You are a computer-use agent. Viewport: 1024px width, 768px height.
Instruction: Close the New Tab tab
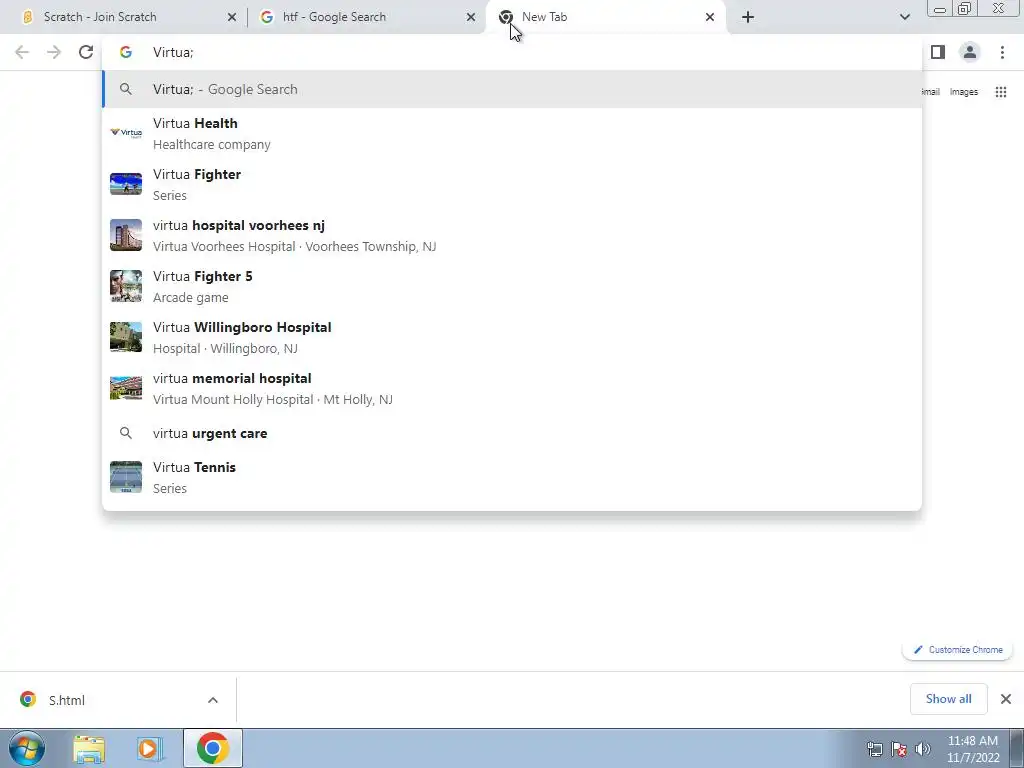tap(710, 17)
